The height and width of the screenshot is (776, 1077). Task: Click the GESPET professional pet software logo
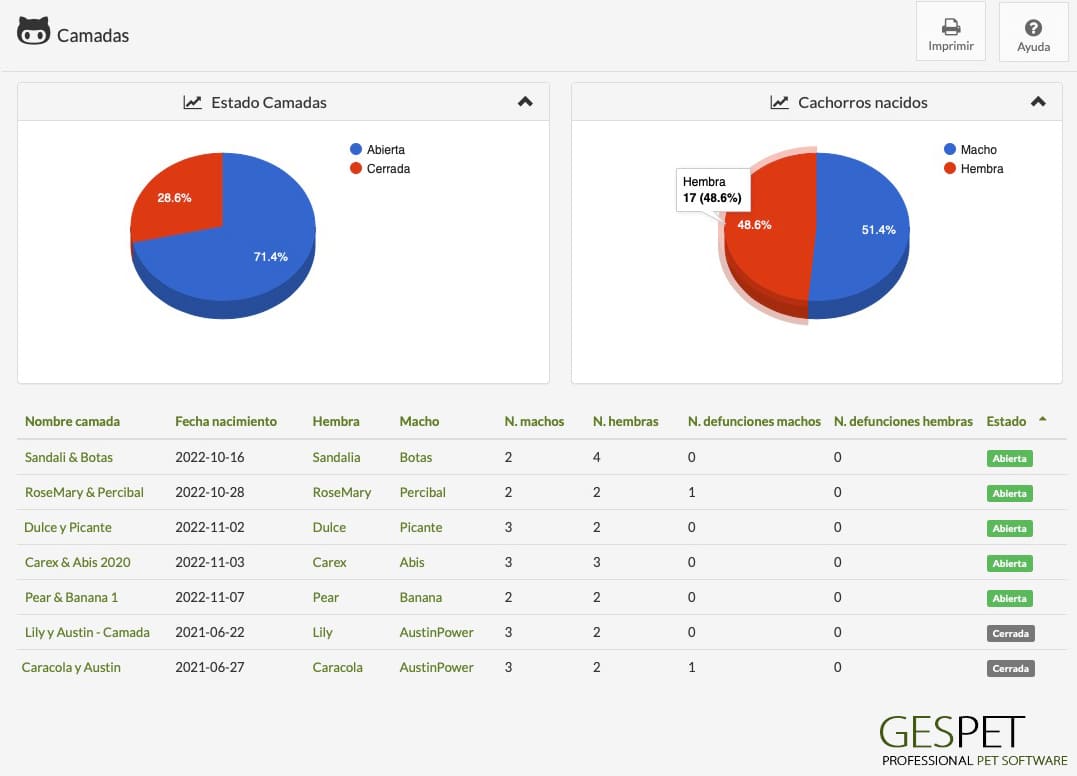[974, 741]
